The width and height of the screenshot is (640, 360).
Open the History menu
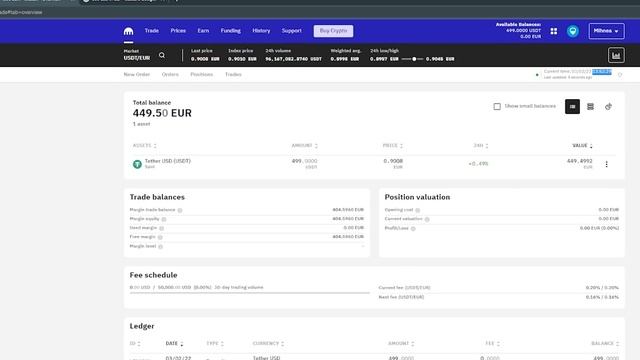pyautogui.click(x=261, y=31)
